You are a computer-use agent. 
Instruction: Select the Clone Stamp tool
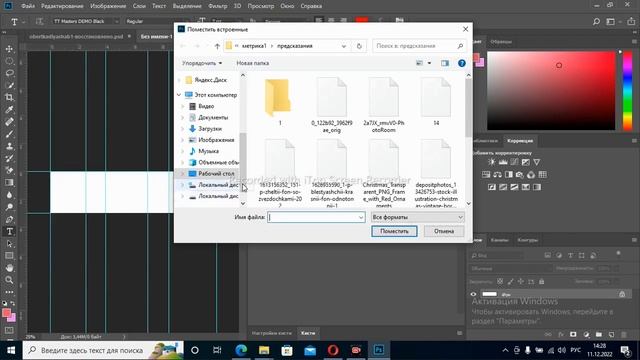9,146
